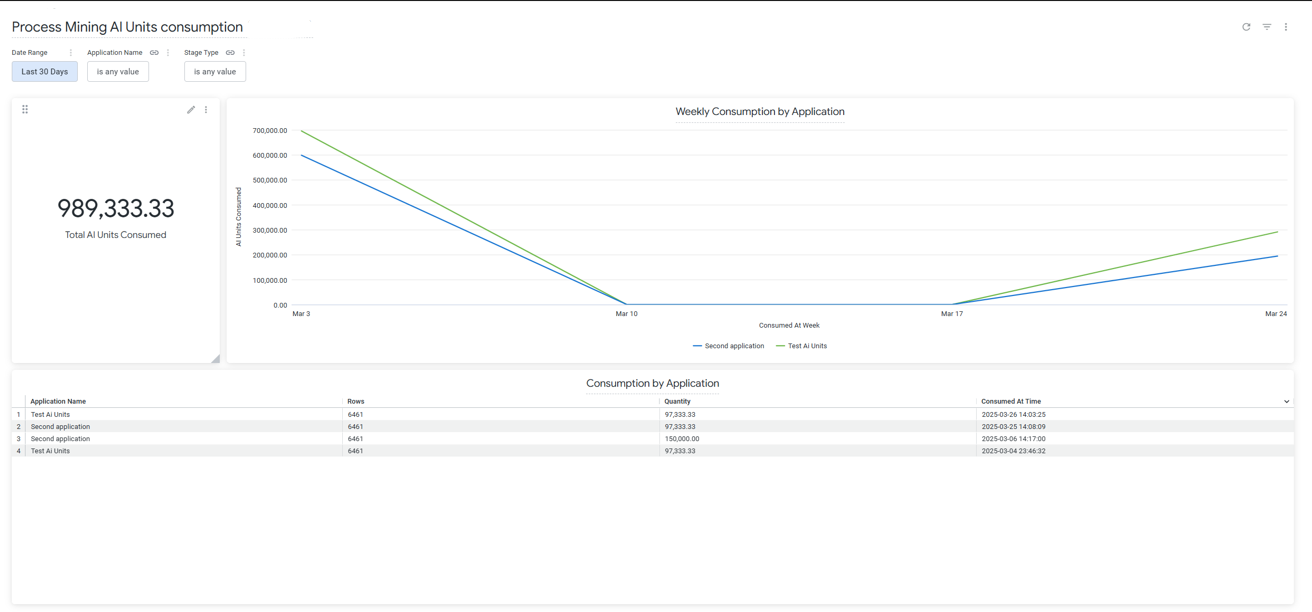The image size is (1312, 612).
Task: Open Total AI Units tile menu
Action: 206,110
